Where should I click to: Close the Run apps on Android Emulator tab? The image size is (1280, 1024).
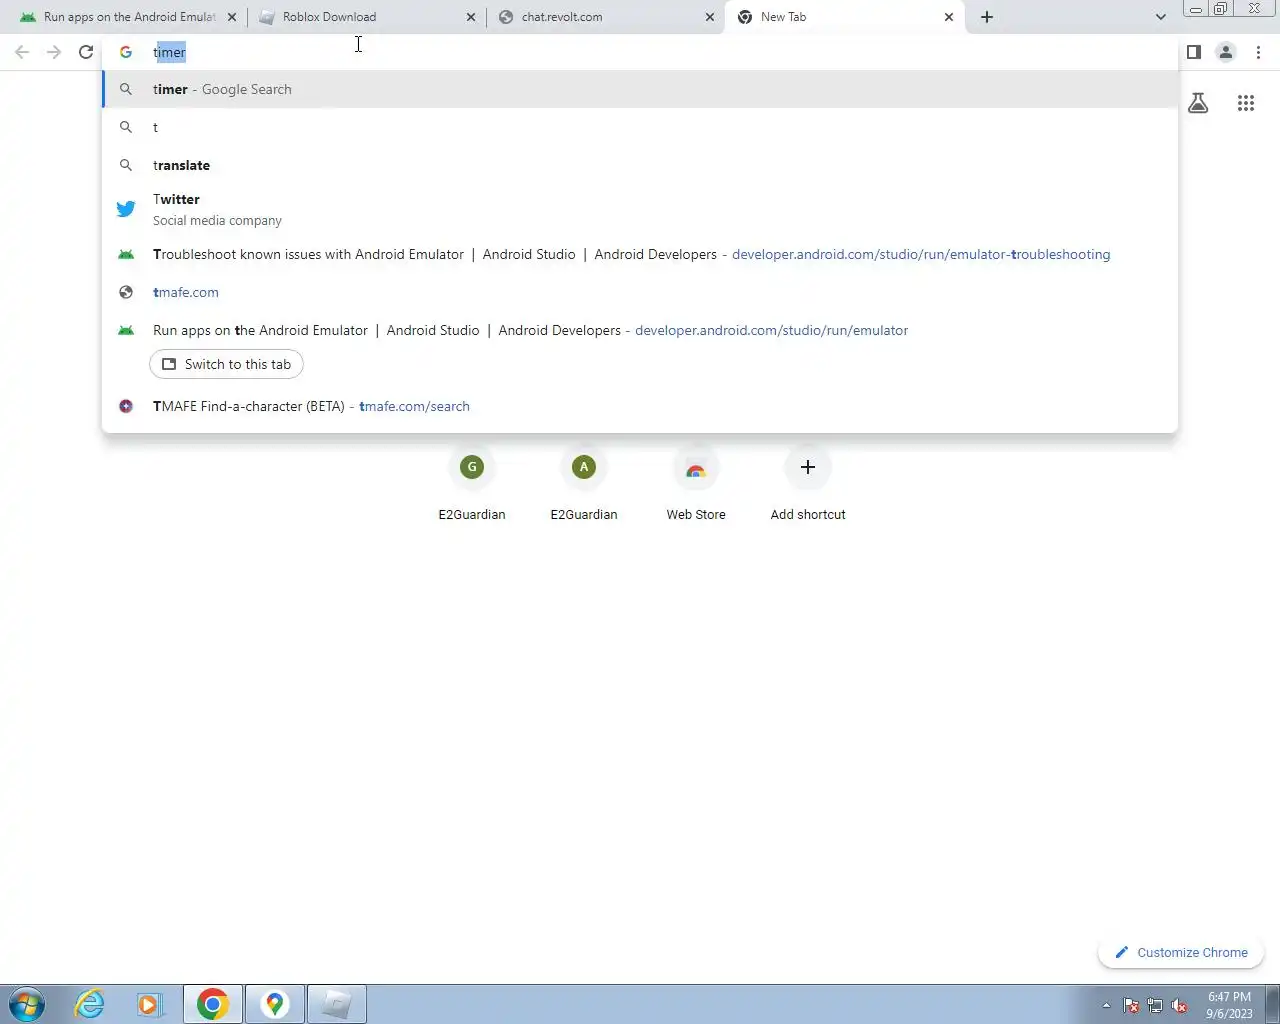(x=232, y=17)
